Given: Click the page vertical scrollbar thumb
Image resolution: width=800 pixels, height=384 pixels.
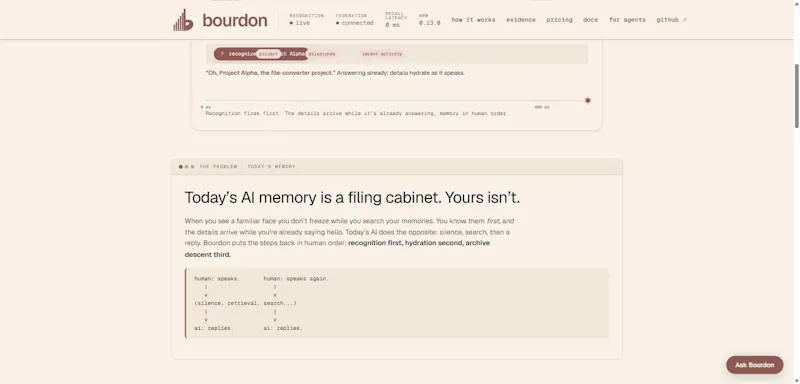Looking at the screenshot, I should point(796,95).
